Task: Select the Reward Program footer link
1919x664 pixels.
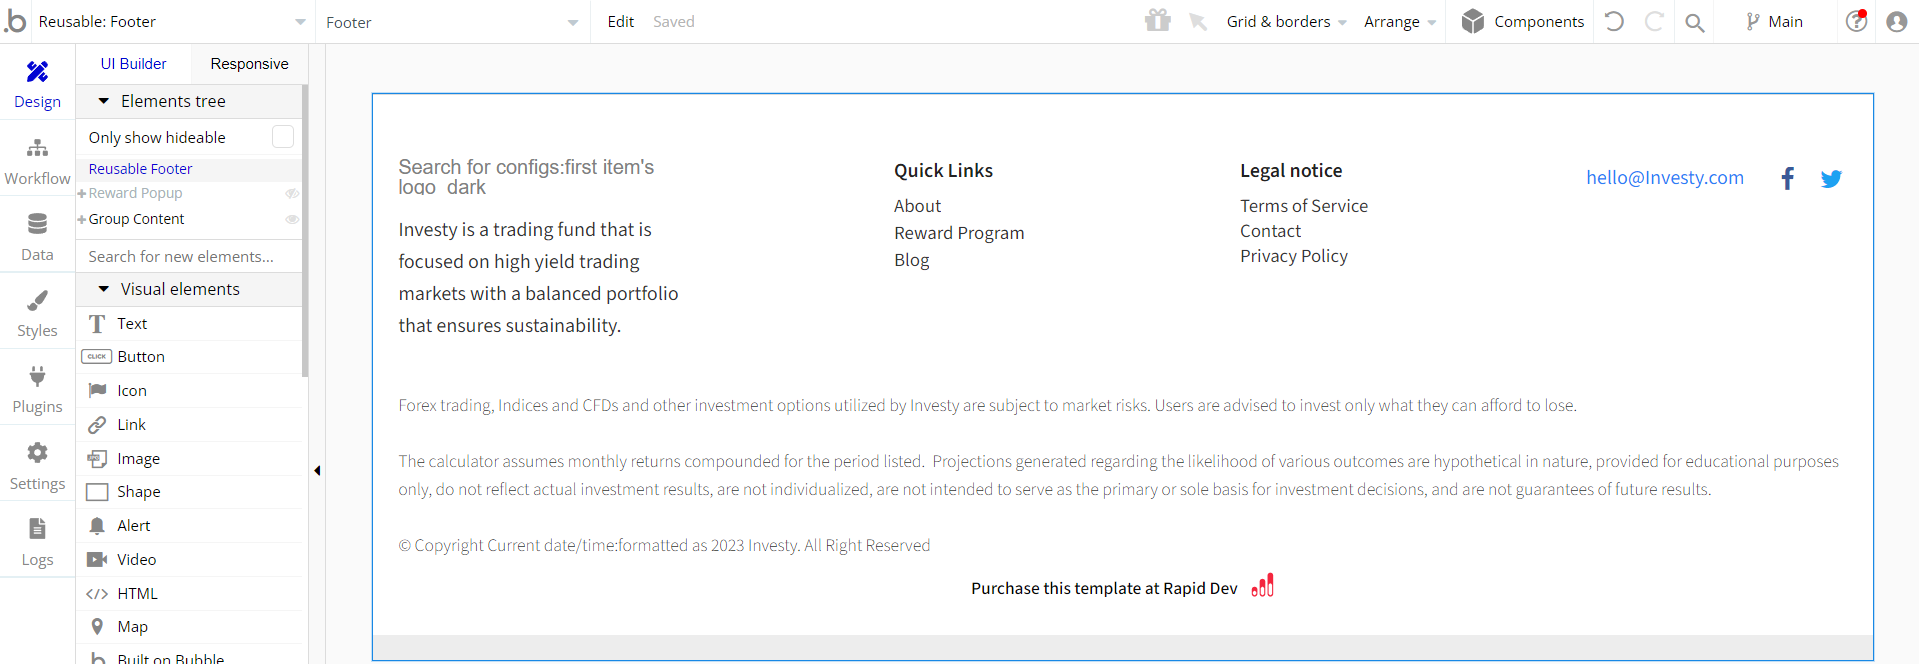Action: (959, 233)
